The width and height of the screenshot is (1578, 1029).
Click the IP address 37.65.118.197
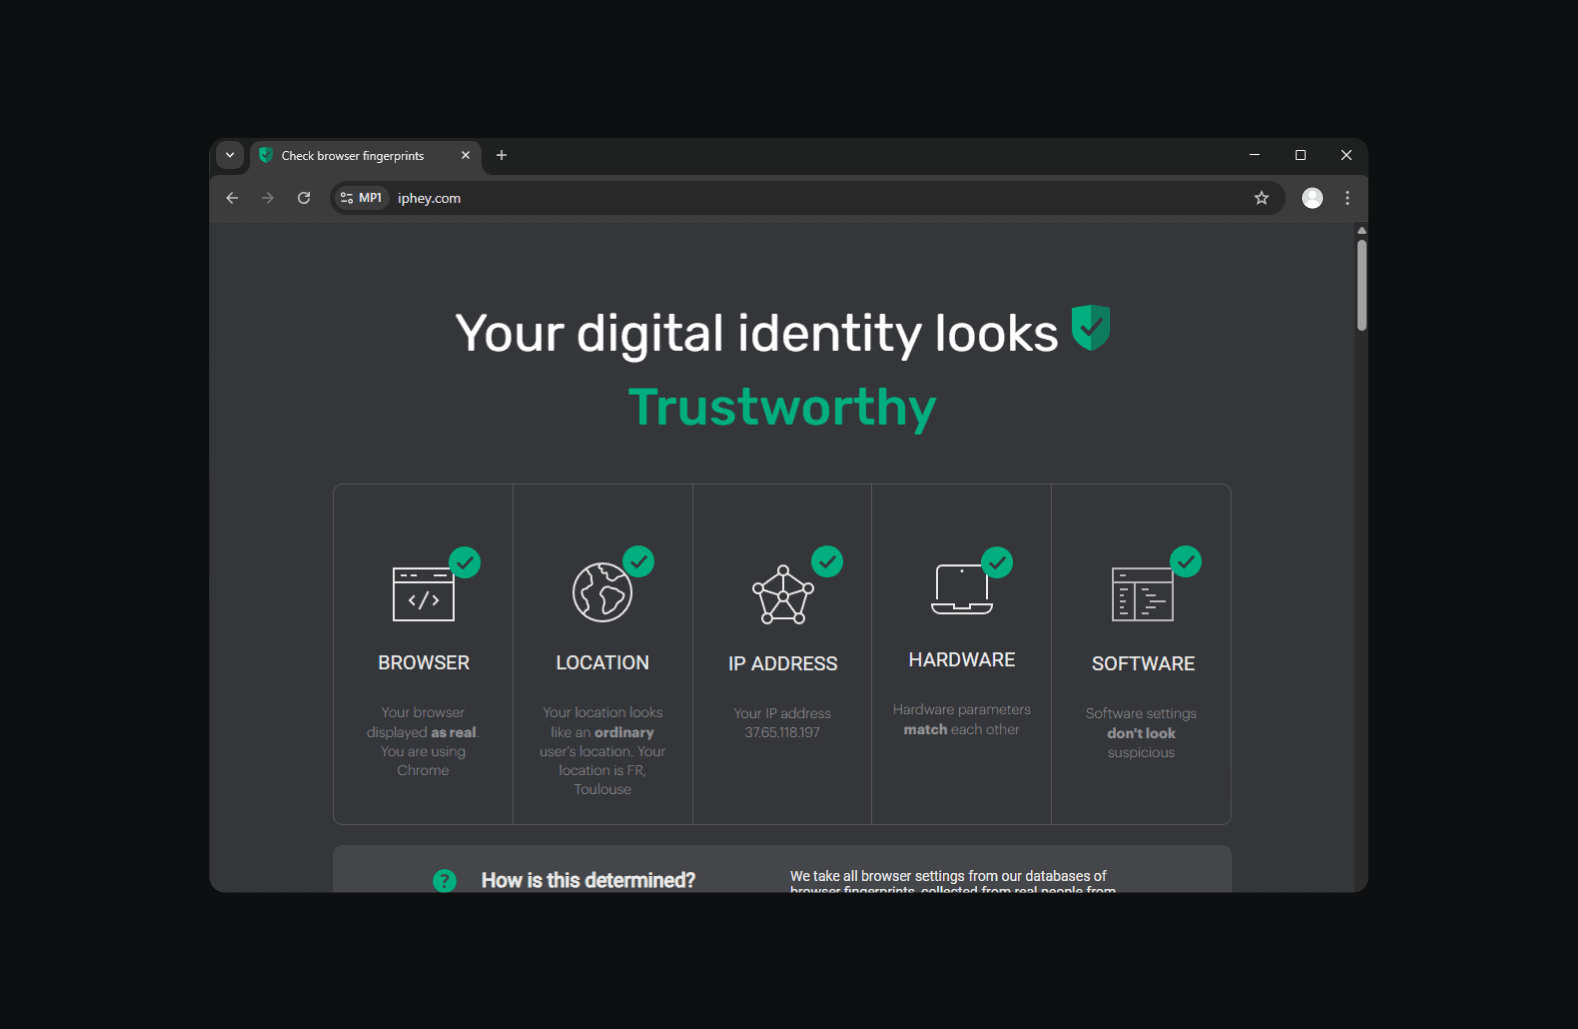[782, 732]
